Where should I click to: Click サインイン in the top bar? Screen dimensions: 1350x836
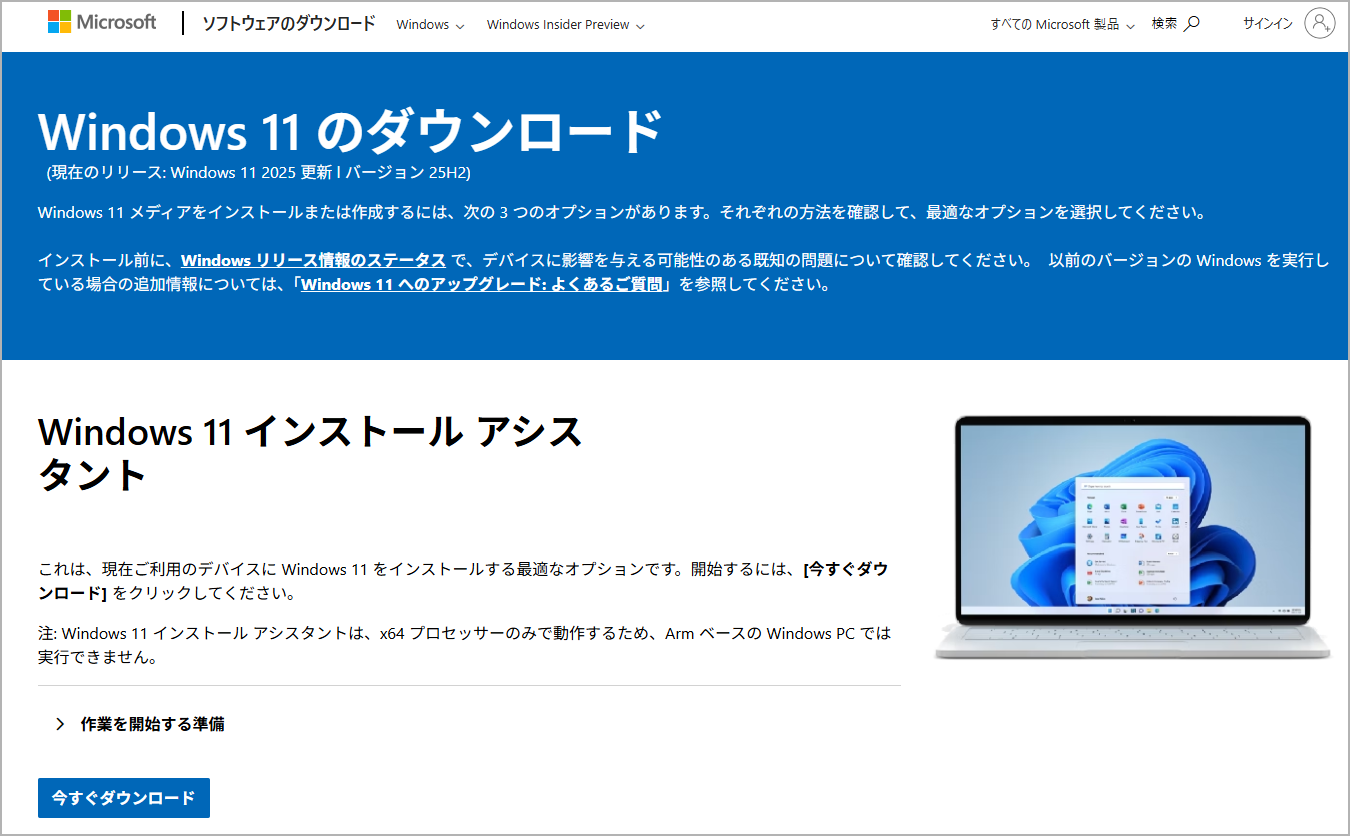click(1270, 22)
